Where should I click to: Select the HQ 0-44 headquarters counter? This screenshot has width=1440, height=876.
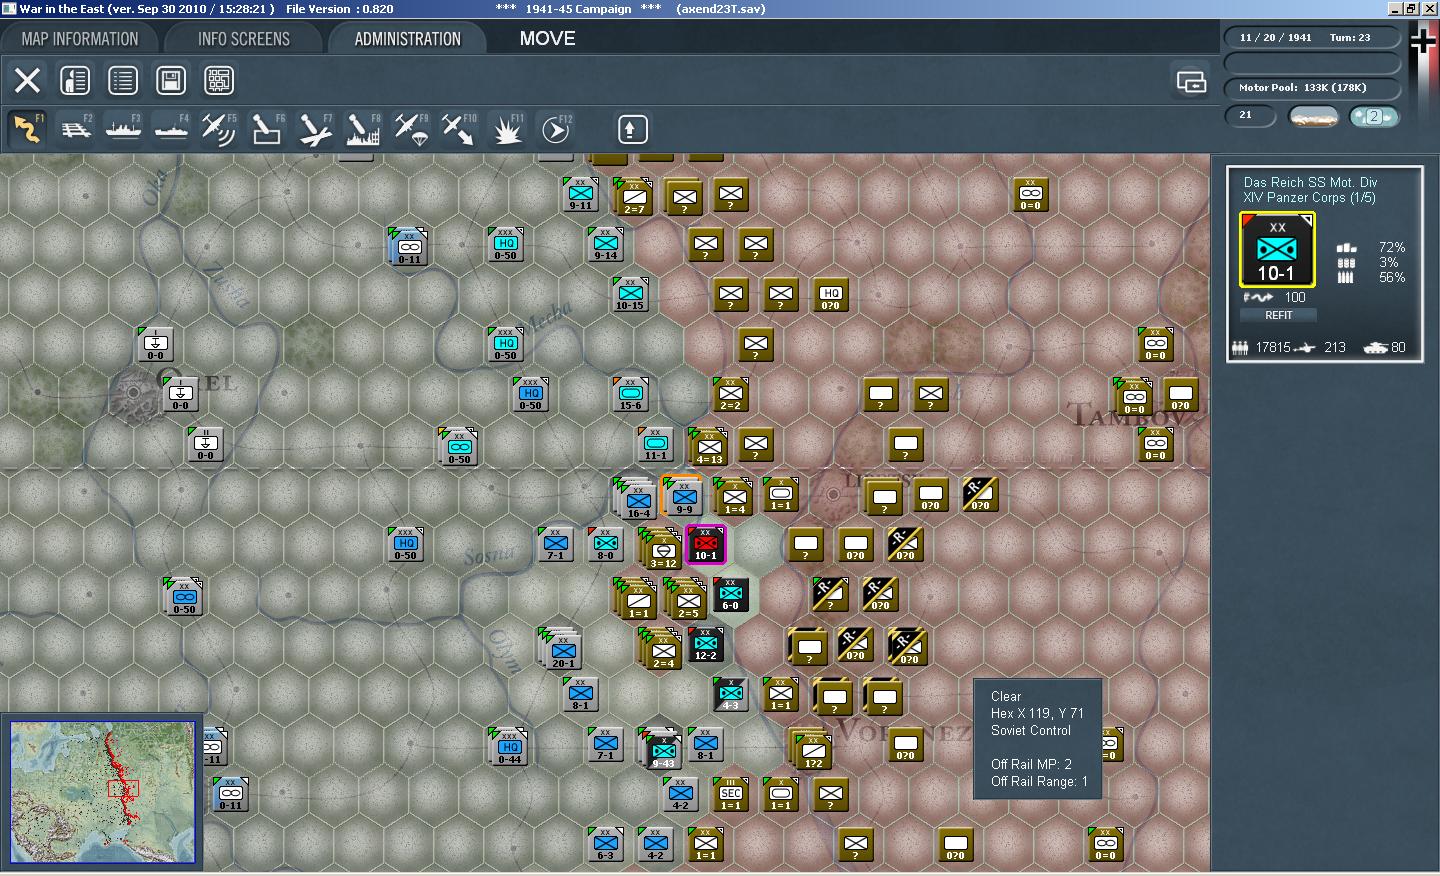(509, 747)
